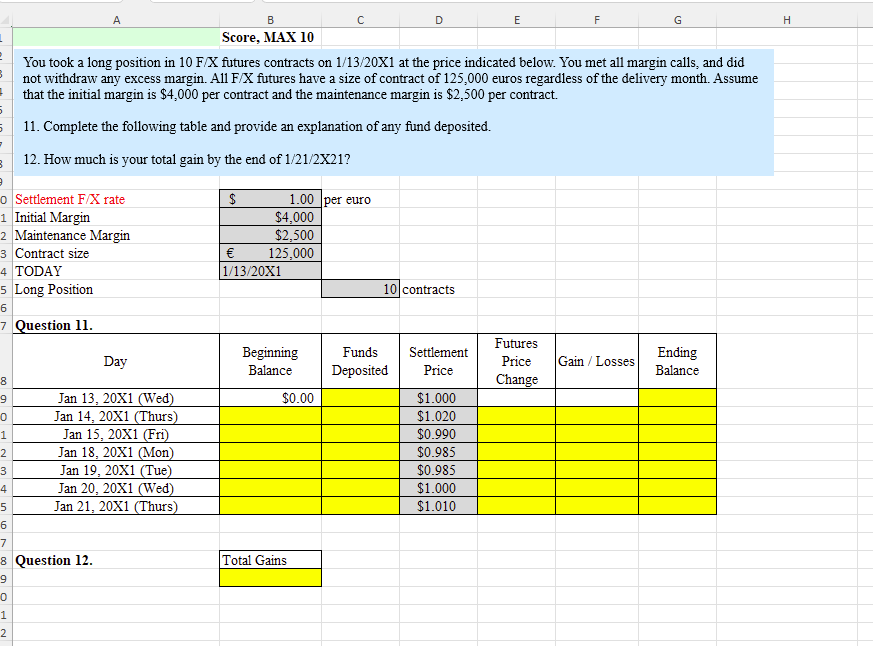873x646 pixels.
Task: Select column E header
Action: (x=517, y=20)
